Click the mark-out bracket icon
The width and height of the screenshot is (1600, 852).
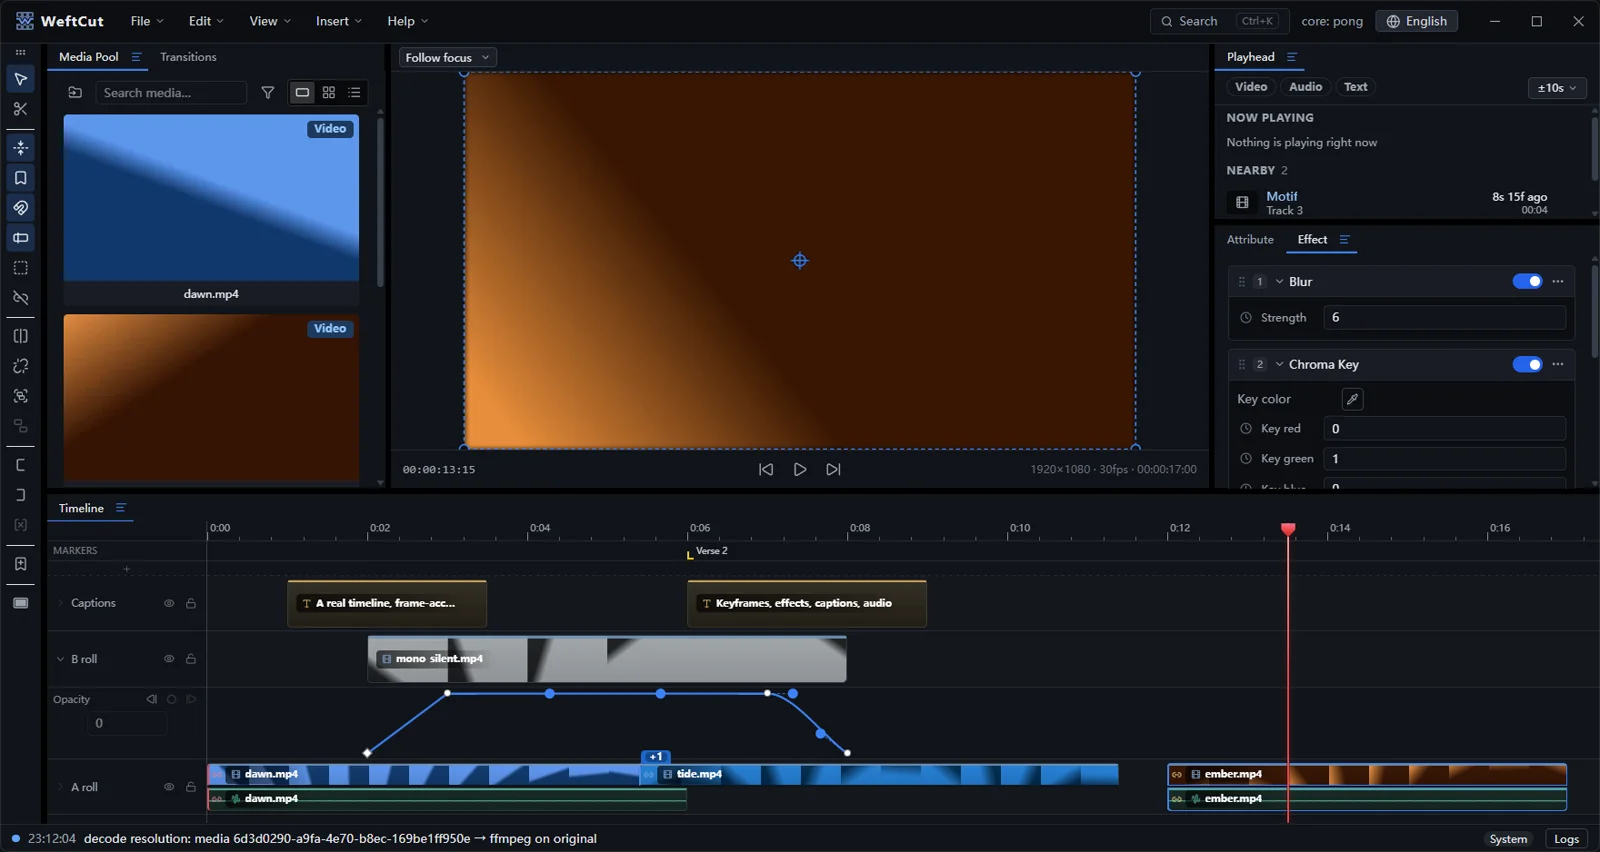(20, 495)
